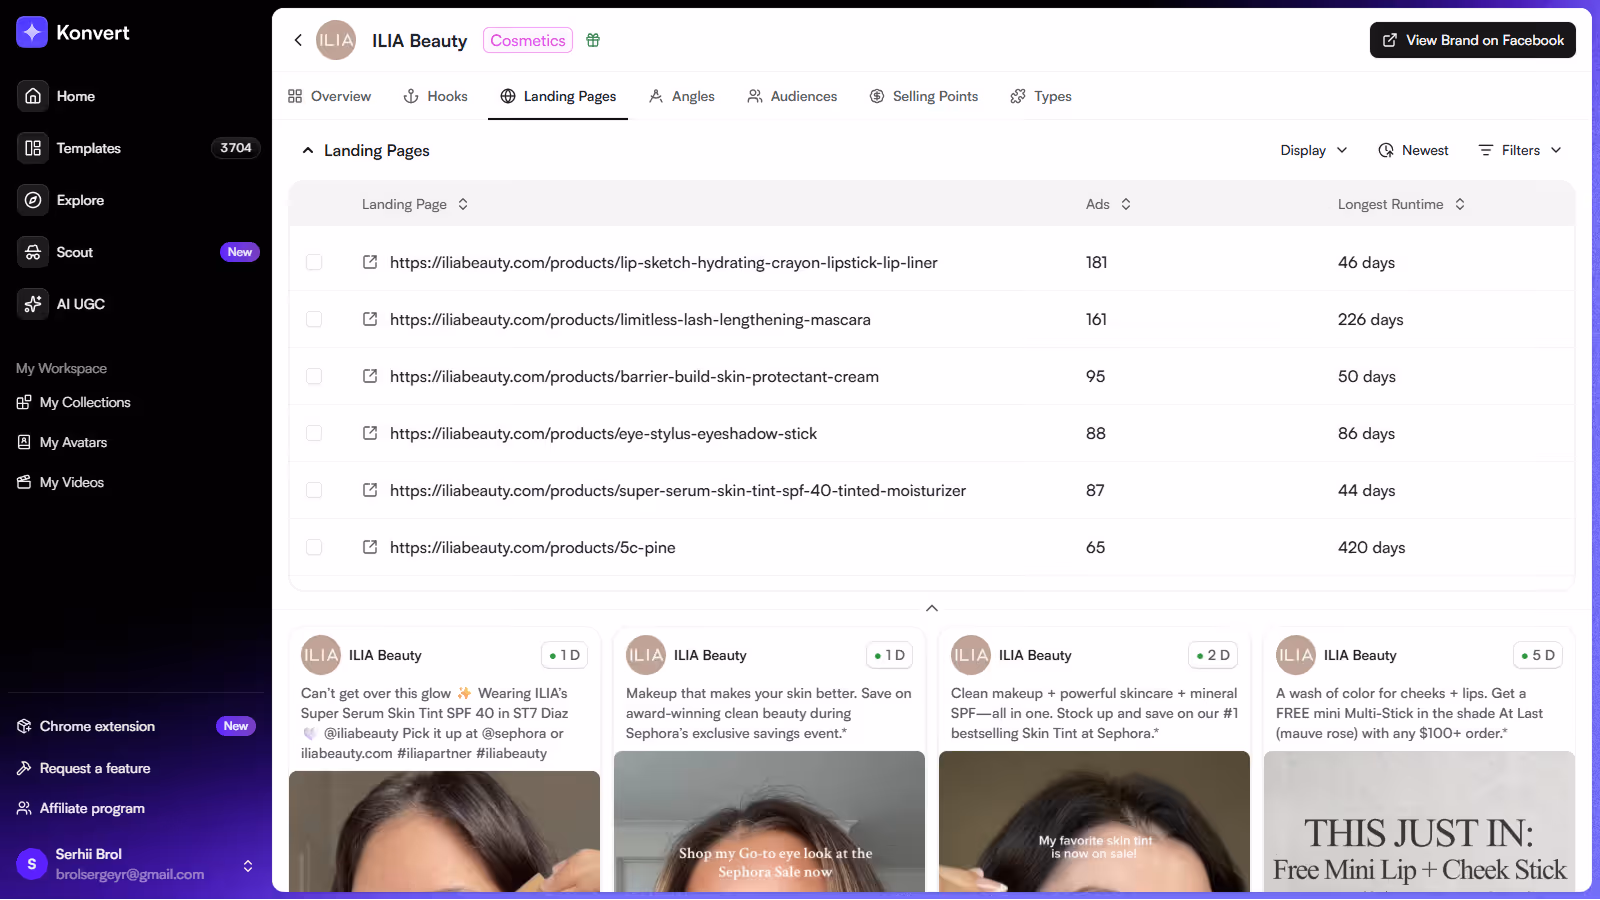
Task: Open the AI UGC sparkle icon
Action: (x=33, y=304)
